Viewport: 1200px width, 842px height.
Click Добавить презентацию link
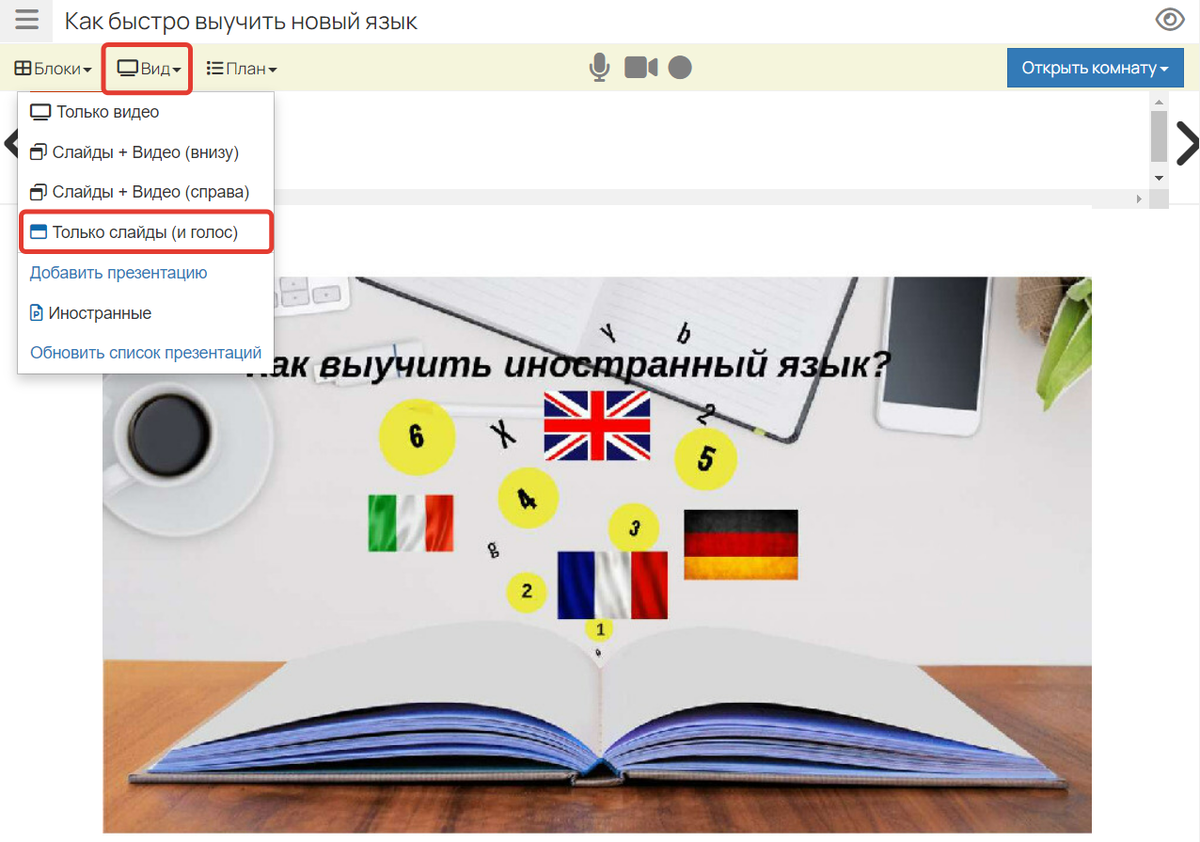click(x=118, y=273)
